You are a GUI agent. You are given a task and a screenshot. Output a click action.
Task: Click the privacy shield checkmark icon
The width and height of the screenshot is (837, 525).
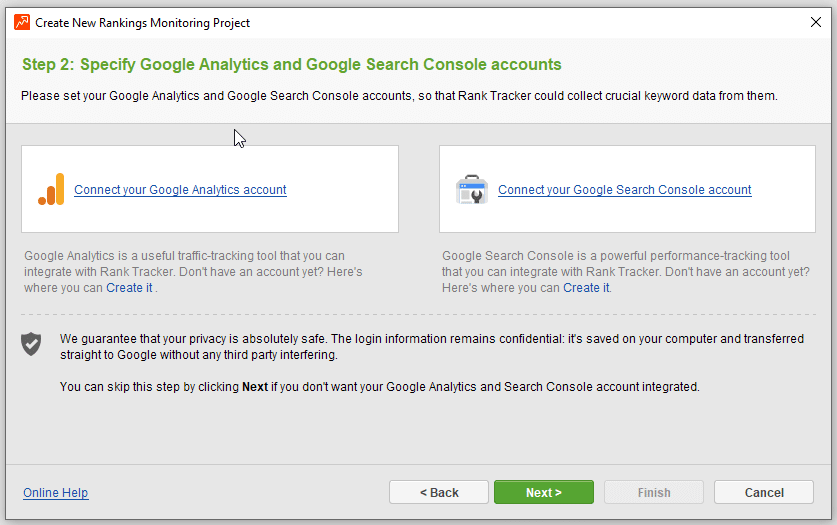[x=32, y=344]
